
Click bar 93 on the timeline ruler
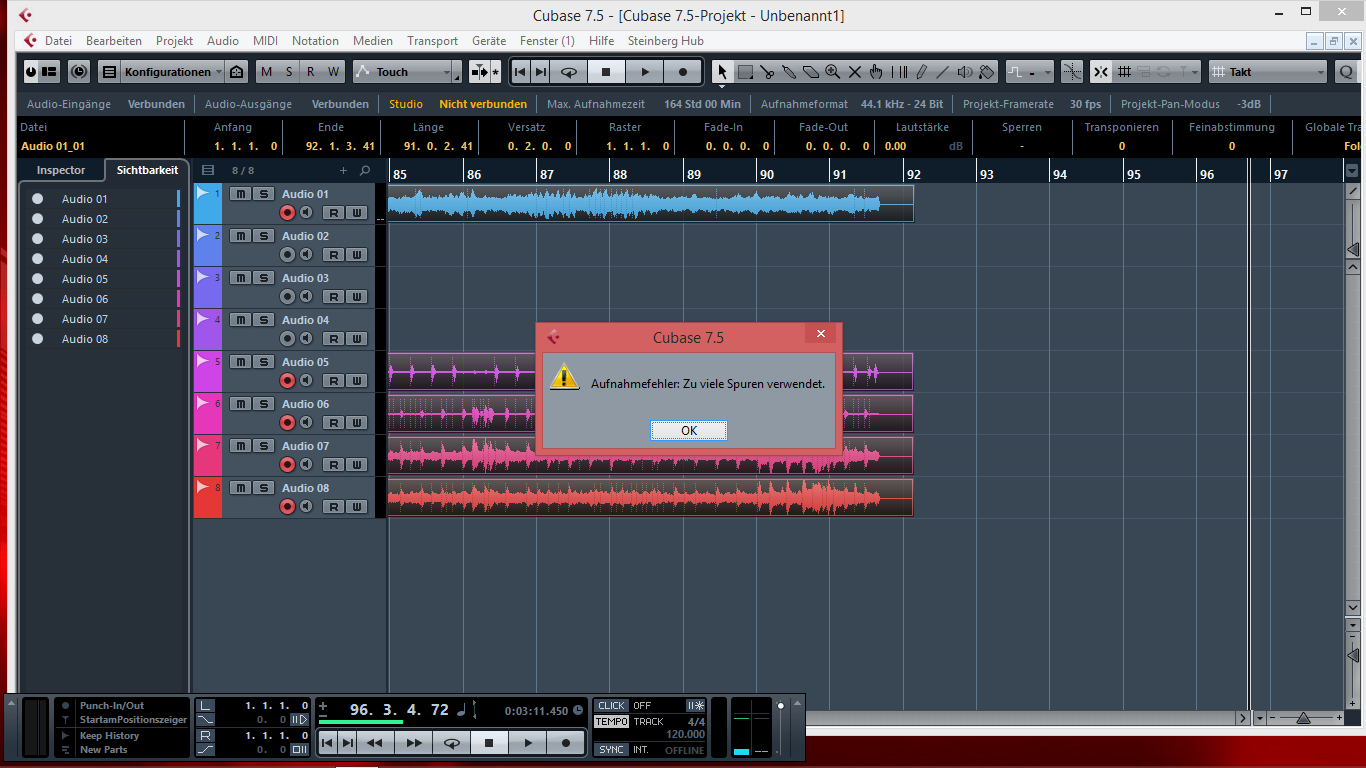tap(986, 174)
